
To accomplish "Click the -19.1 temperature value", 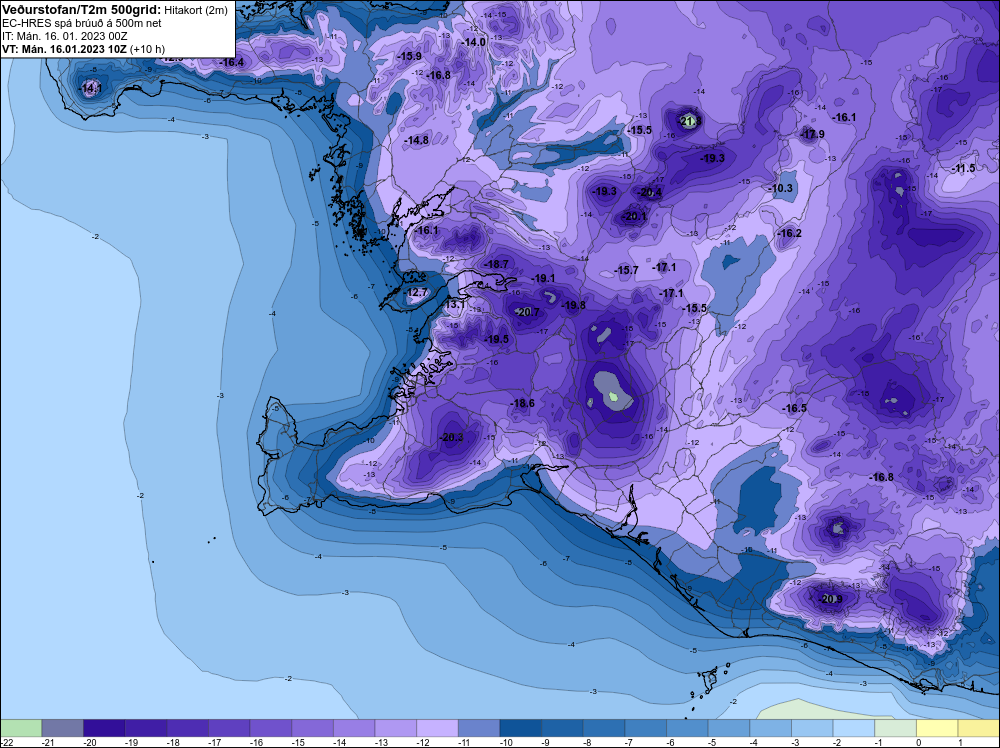I will [543, 279].
